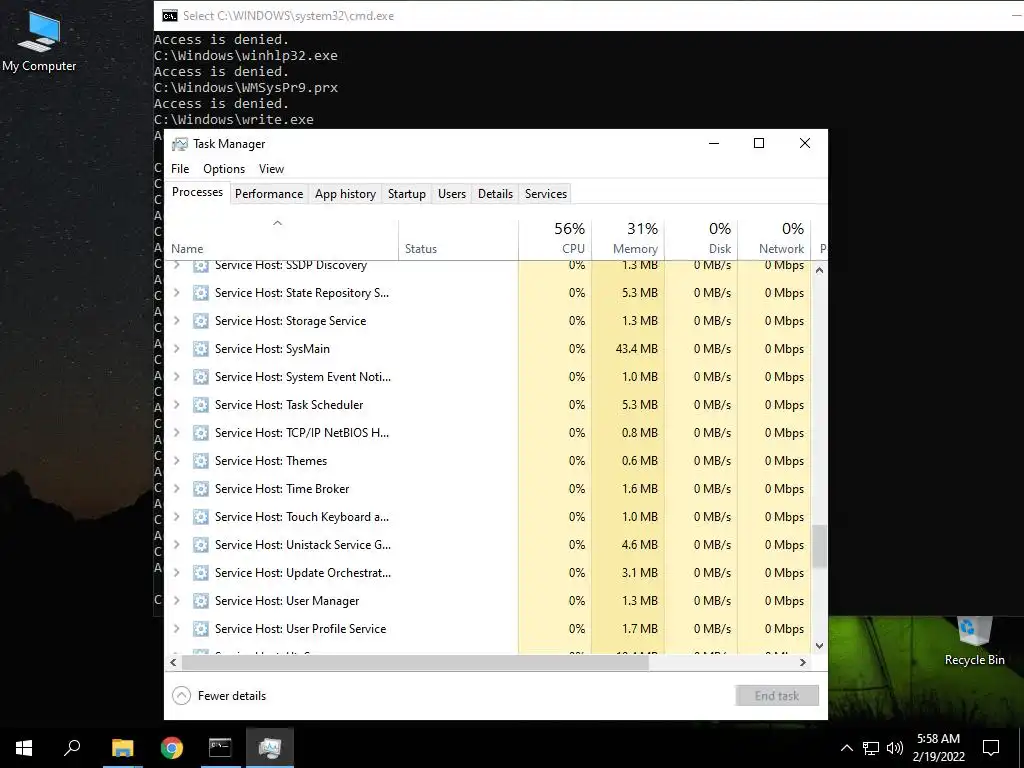Screen dimensions: 1024x768
Task: Open File Explorer from taskbar
Action: click(x=122, y=748)
